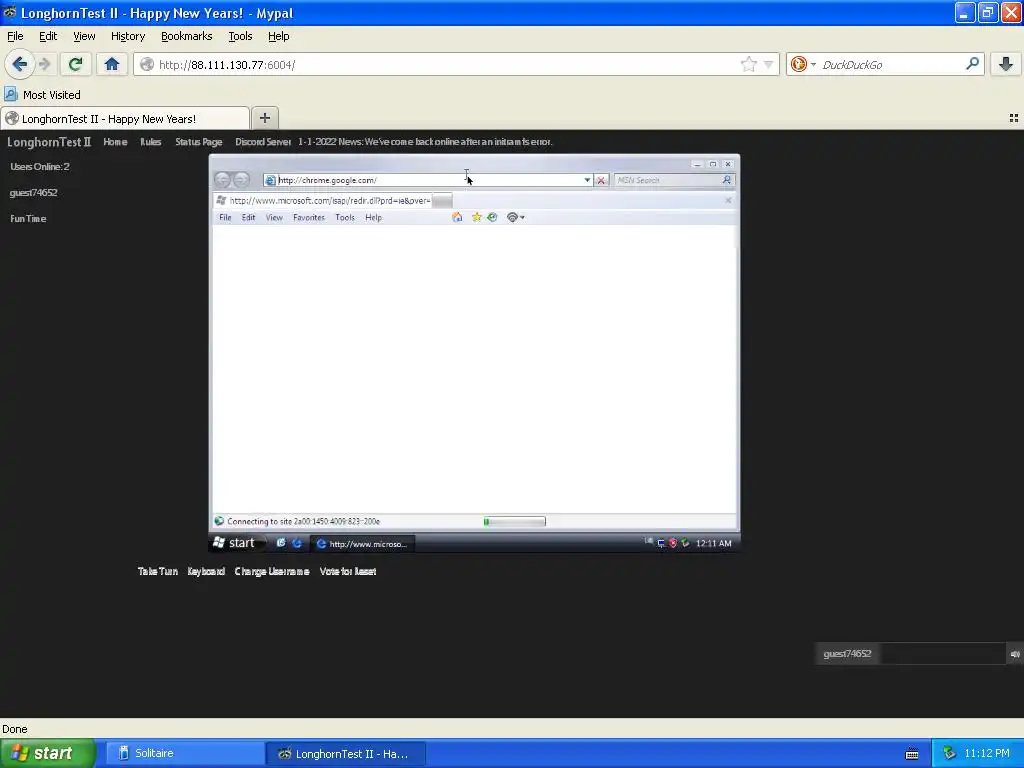Open Mypal home page button
The height and width of the screenshot is (768, 1024).
(112, 64)
